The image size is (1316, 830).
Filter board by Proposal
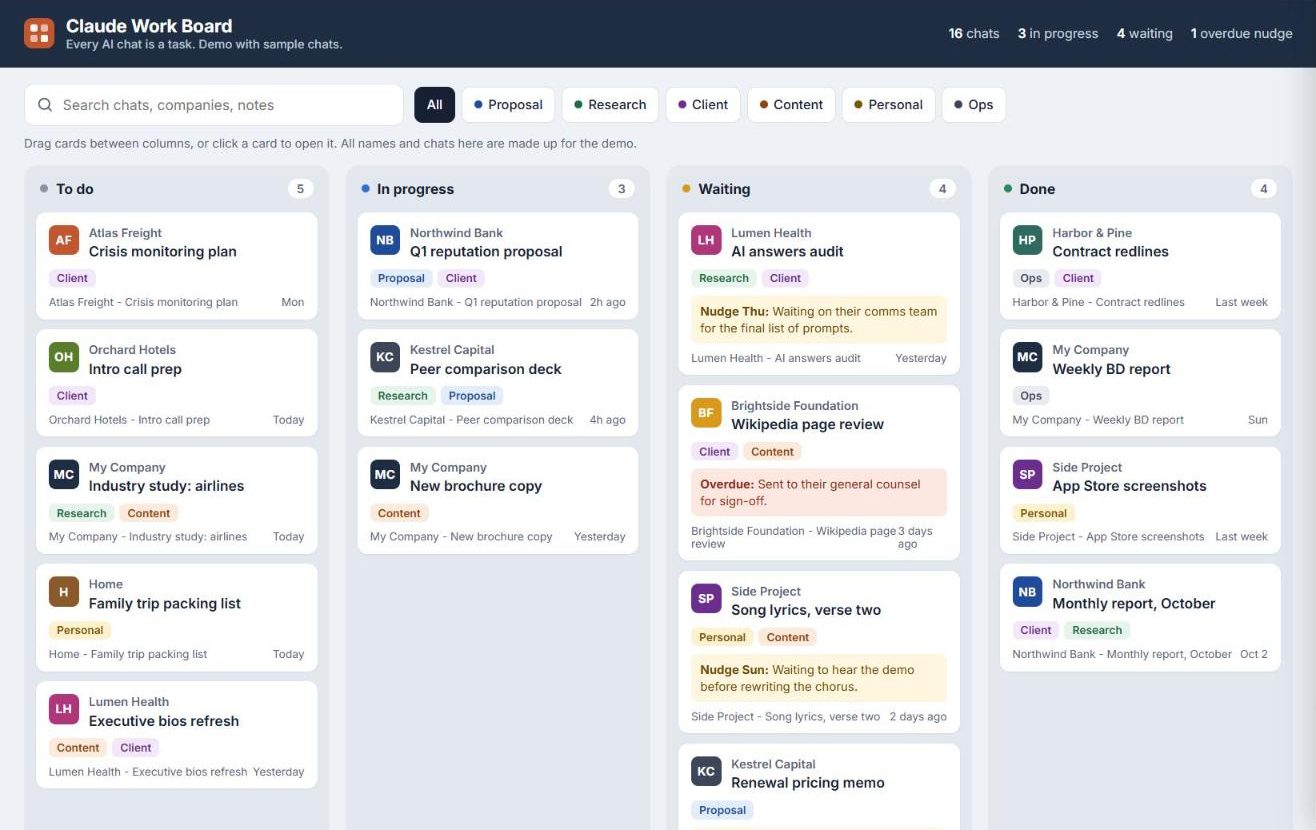508,105
